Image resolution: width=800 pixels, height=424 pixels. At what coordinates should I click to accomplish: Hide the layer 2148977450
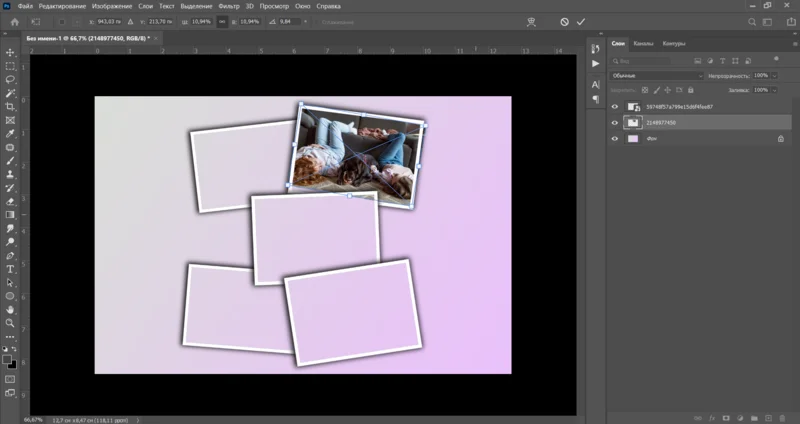pos(615,122)
